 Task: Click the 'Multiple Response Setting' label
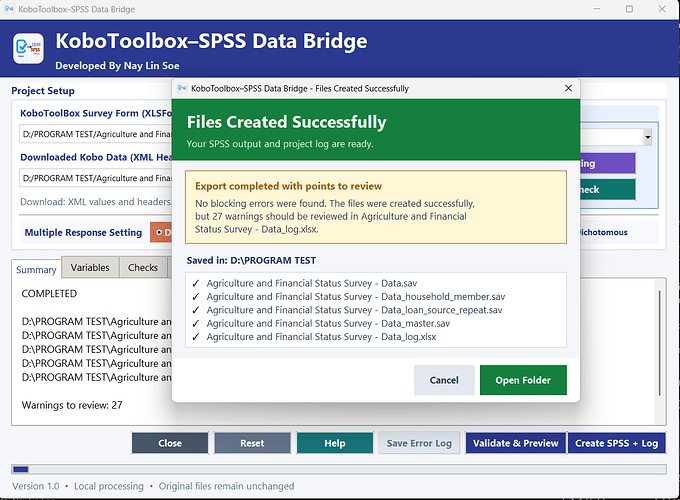point(83,232)
